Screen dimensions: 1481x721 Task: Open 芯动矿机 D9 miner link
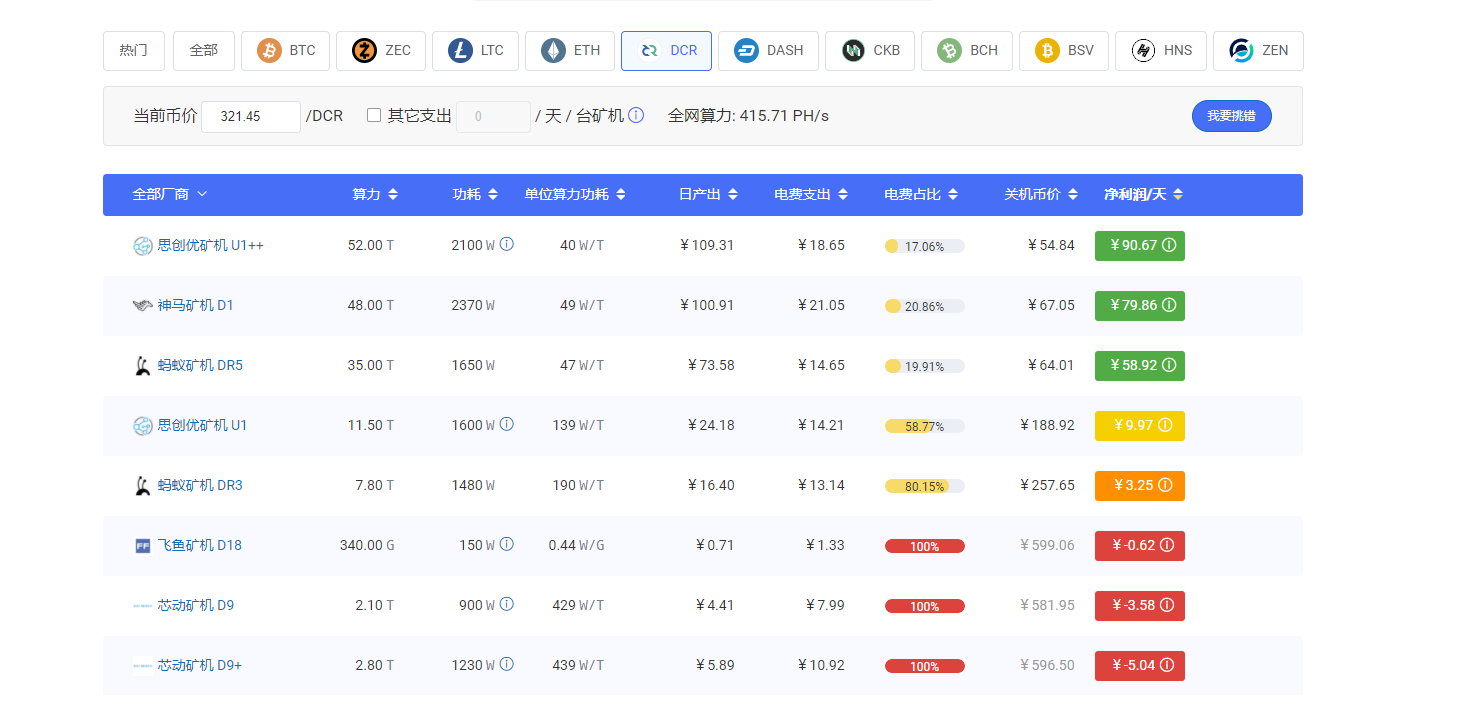point(195,605)
